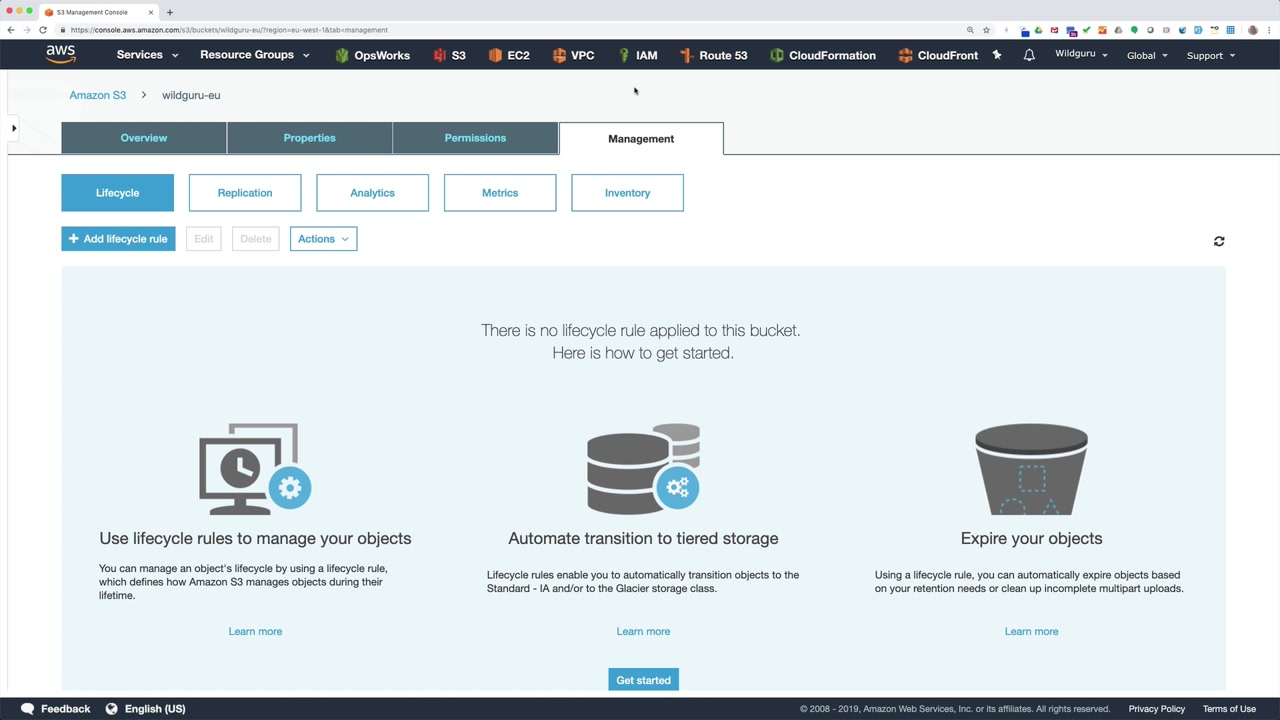
Task: Open a new browser tab
Action: (170, 12)
